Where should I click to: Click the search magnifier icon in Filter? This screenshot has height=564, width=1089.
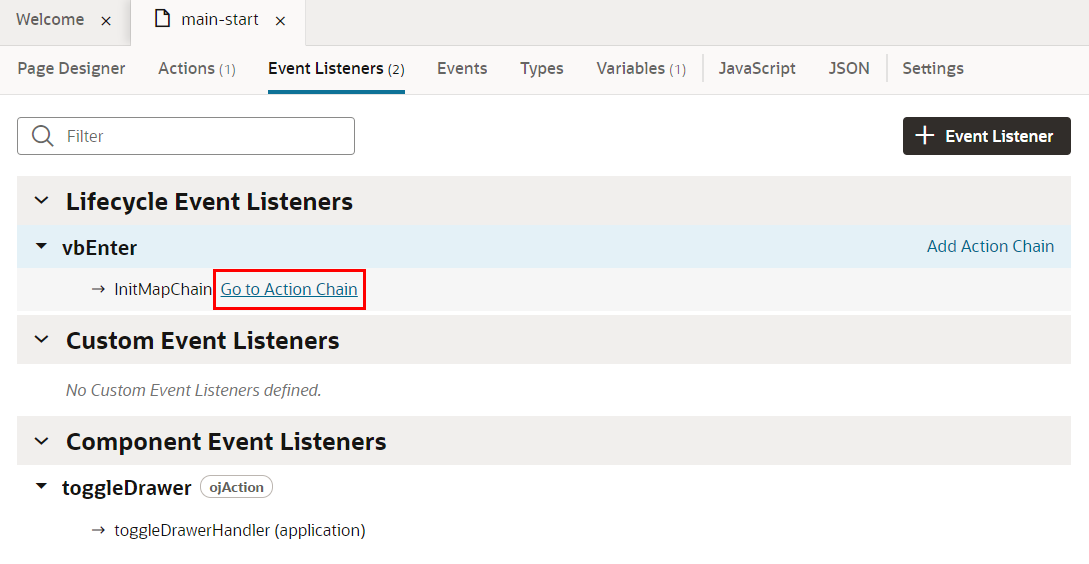point(43,136)
